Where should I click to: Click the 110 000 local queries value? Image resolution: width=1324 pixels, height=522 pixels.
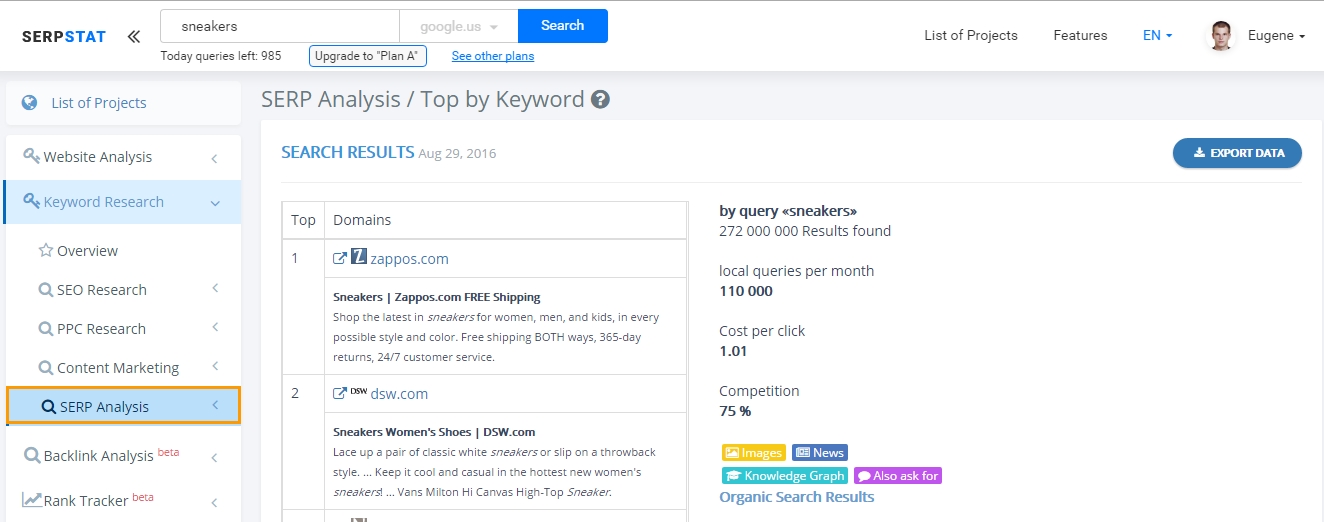746,291
